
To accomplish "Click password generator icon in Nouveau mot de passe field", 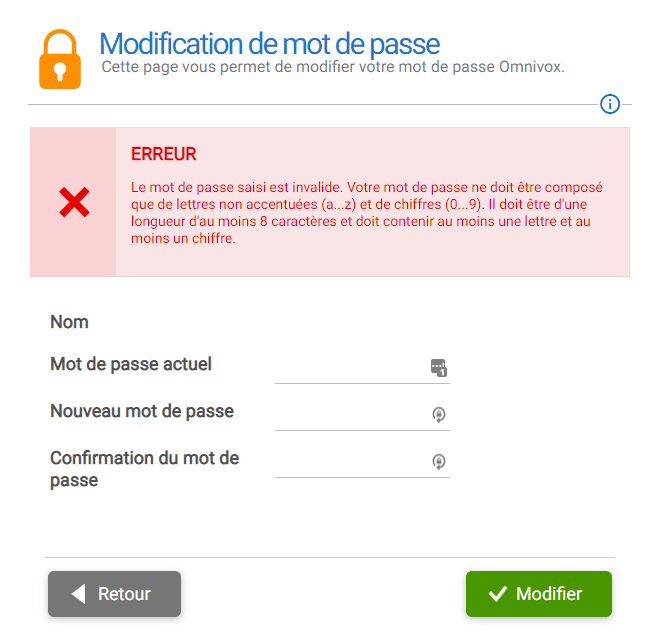I will tap(438, 414).
